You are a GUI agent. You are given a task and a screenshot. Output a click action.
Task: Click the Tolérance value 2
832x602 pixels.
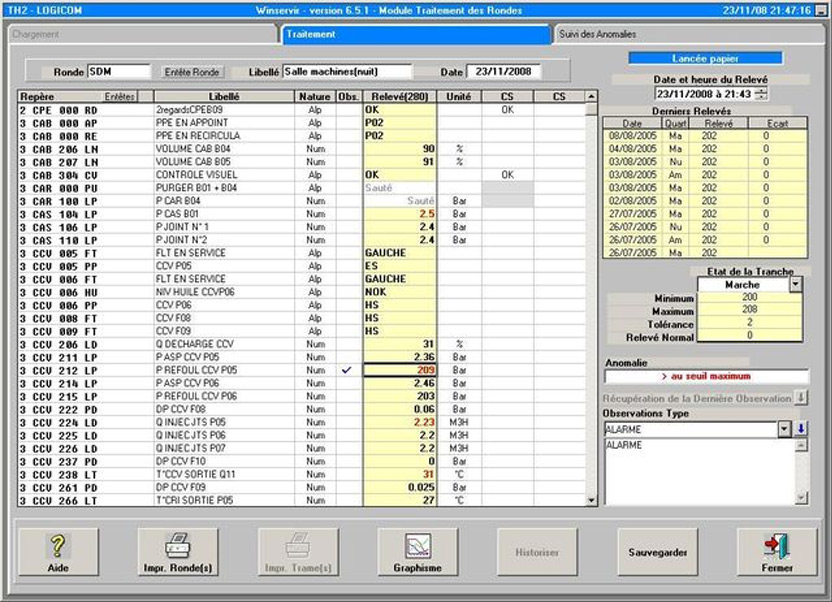tap(749, 323)
